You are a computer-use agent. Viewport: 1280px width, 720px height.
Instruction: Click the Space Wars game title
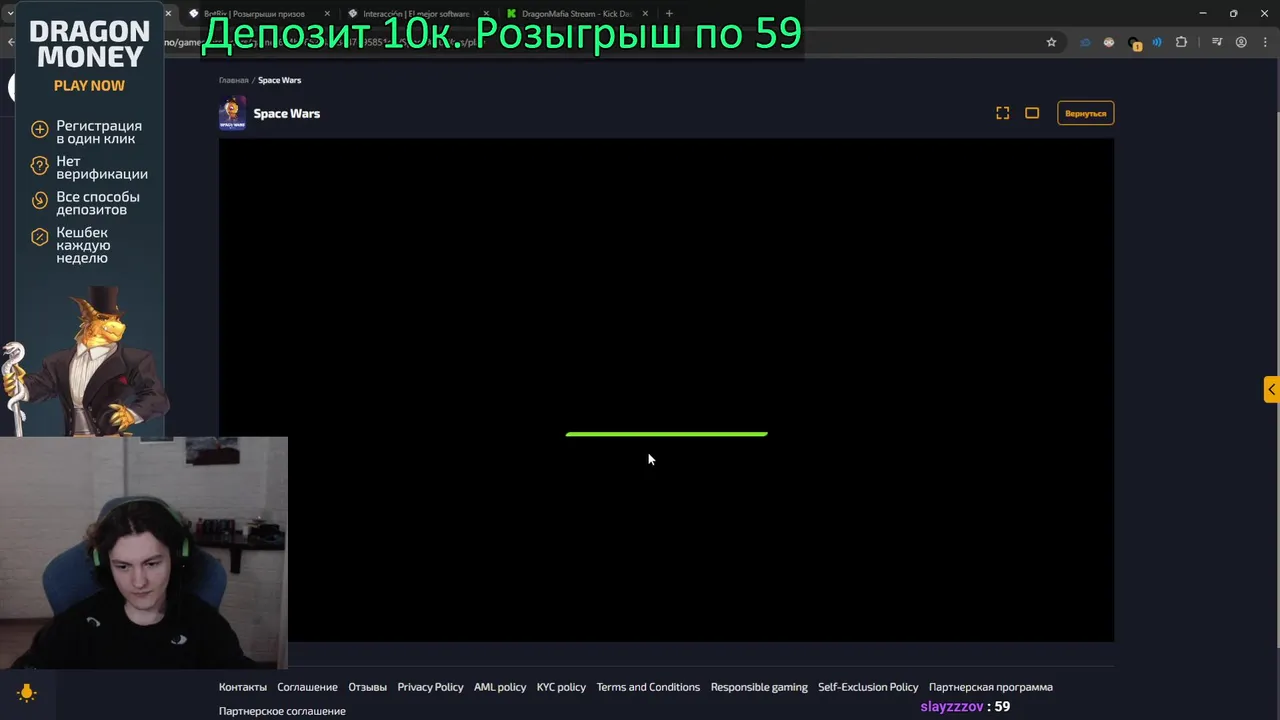(287, 113)
